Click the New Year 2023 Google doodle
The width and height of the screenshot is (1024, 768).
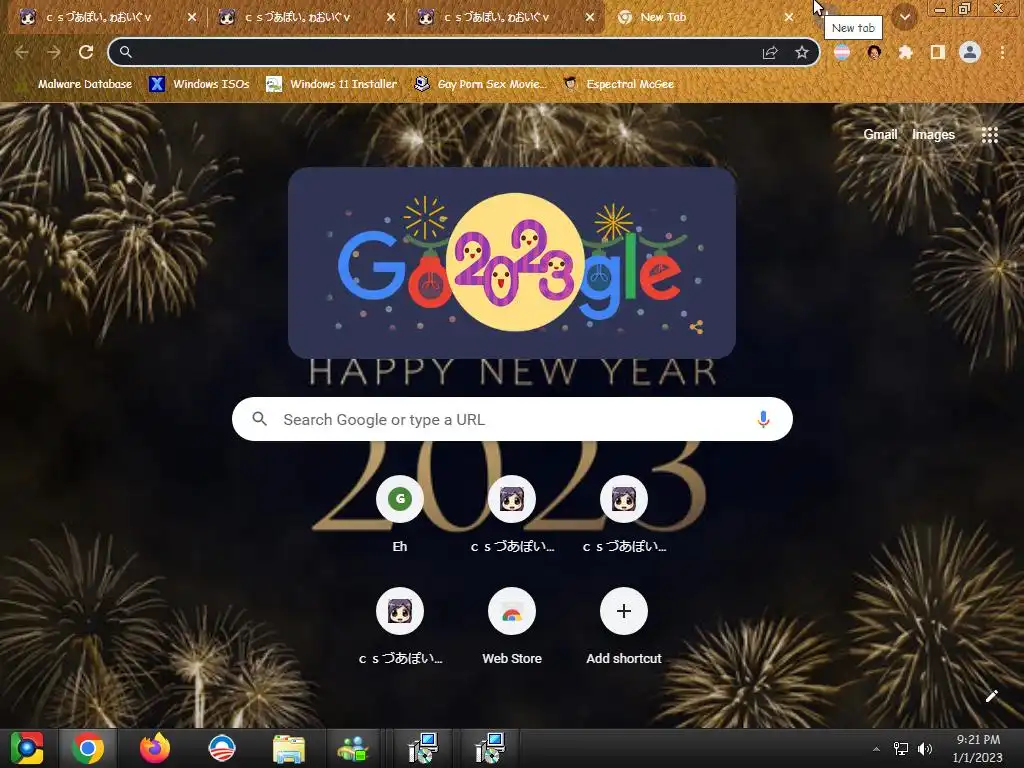click(x=512, y=263)
